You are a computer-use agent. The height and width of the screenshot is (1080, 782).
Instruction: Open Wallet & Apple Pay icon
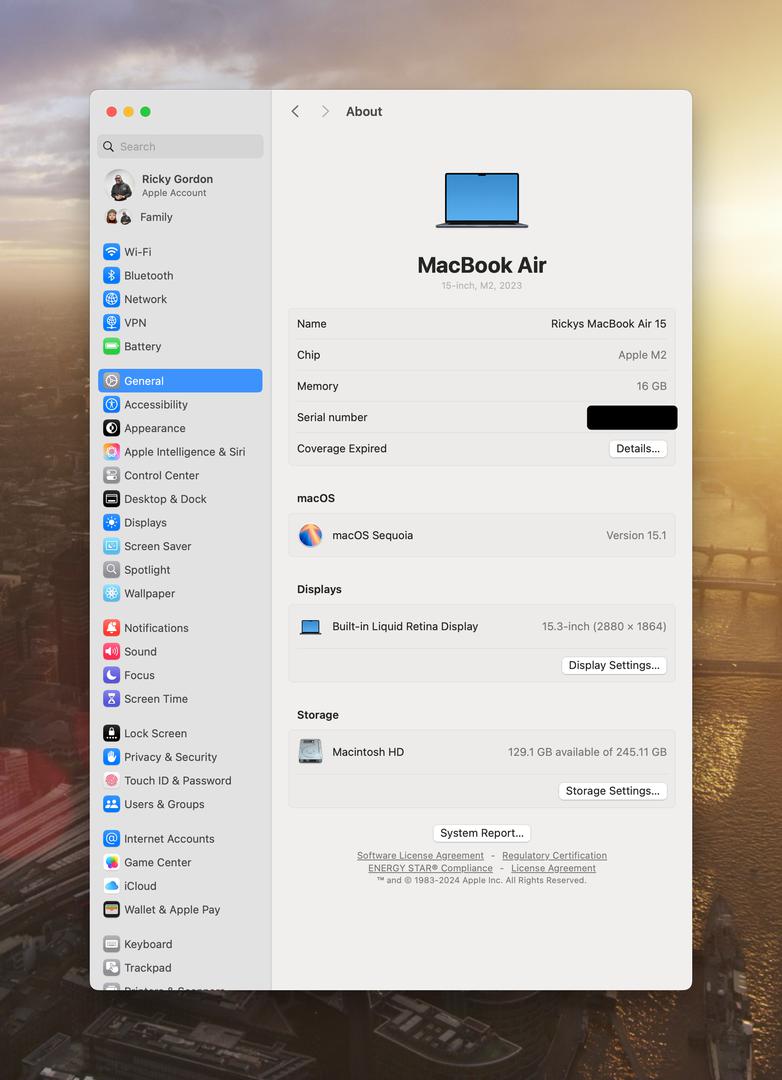[112, 909]
